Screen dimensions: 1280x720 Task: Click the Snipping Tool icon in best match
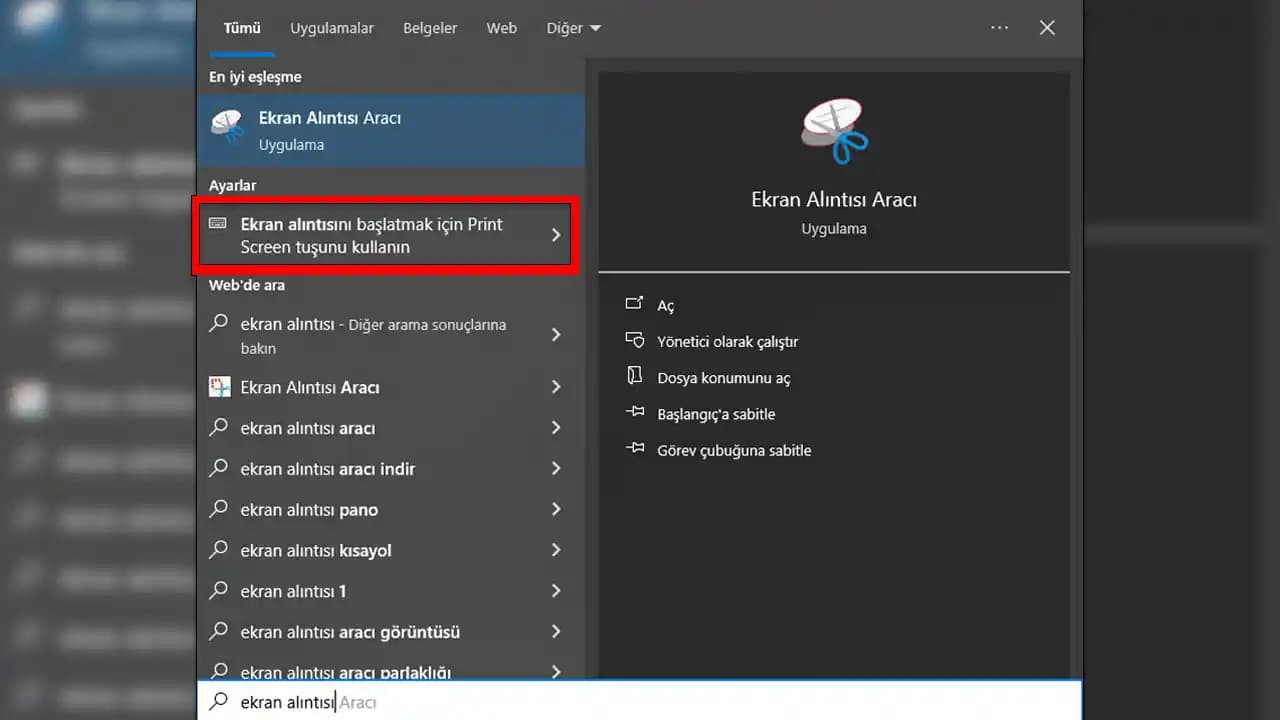pyautogui.click(x=228, y=128)
